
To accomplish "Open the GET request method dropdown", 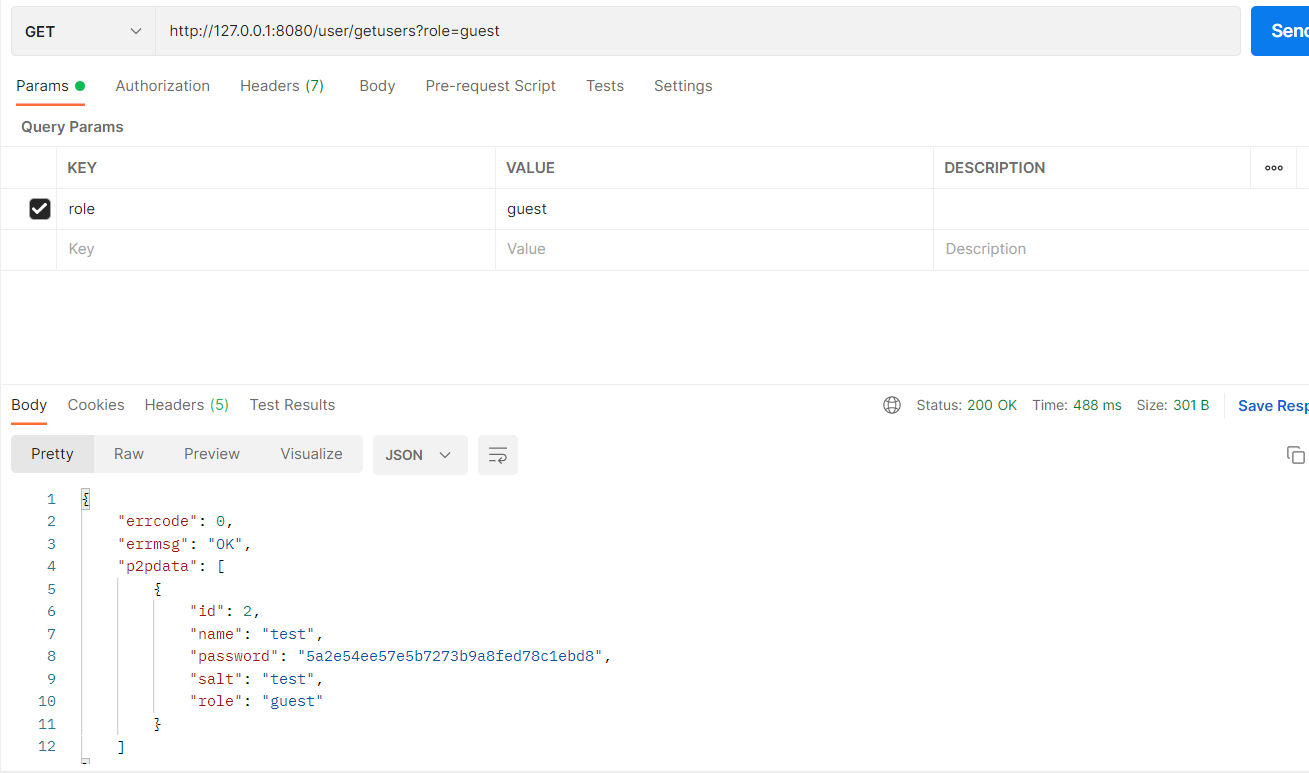I will (x=82, y=30).
